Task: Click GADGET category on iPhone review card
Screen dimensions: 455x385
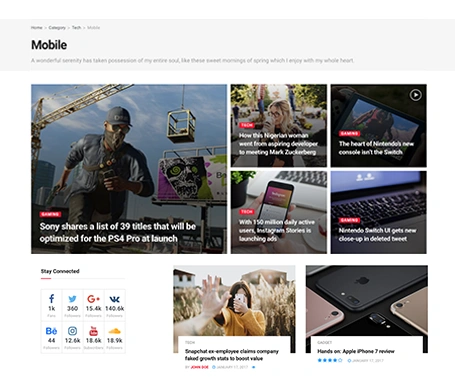Action: (x=324, y=342)
